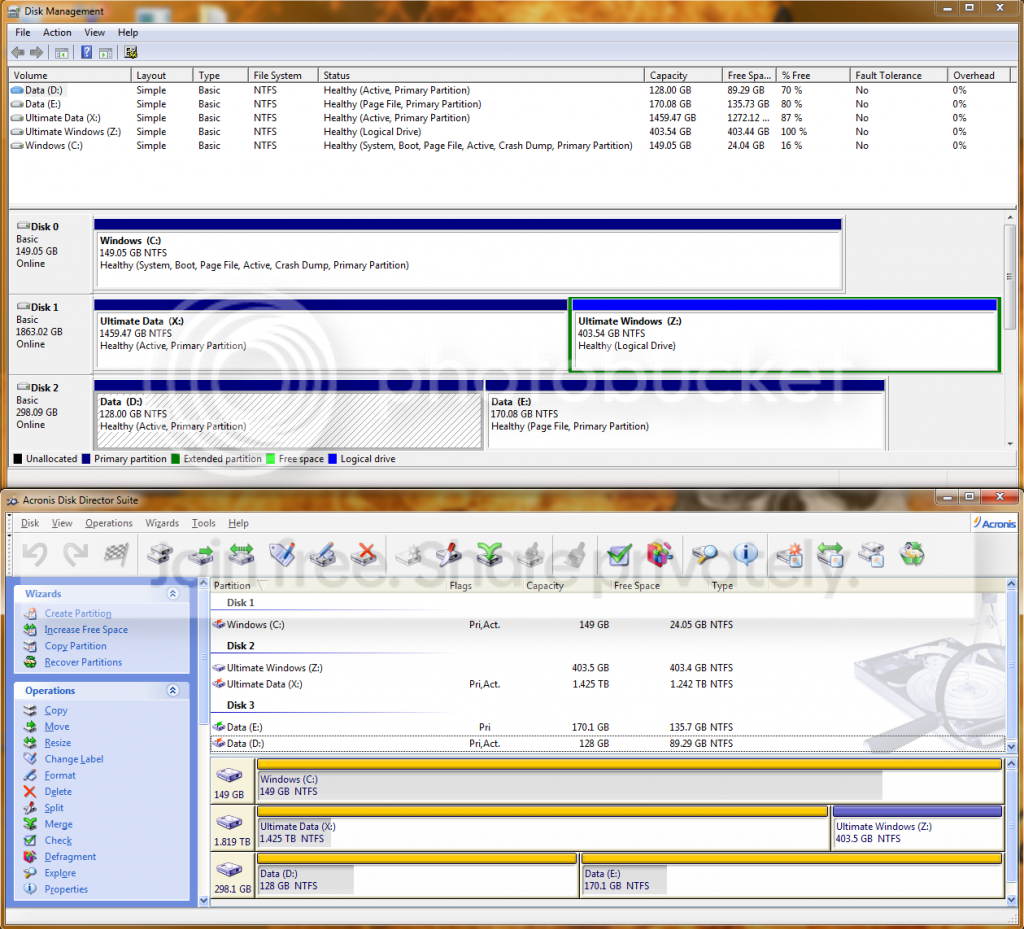Click the Back arrow in Disk Management toolbar
The width and height of the screenshot is (1024, 929).
[x=18, y=52]
